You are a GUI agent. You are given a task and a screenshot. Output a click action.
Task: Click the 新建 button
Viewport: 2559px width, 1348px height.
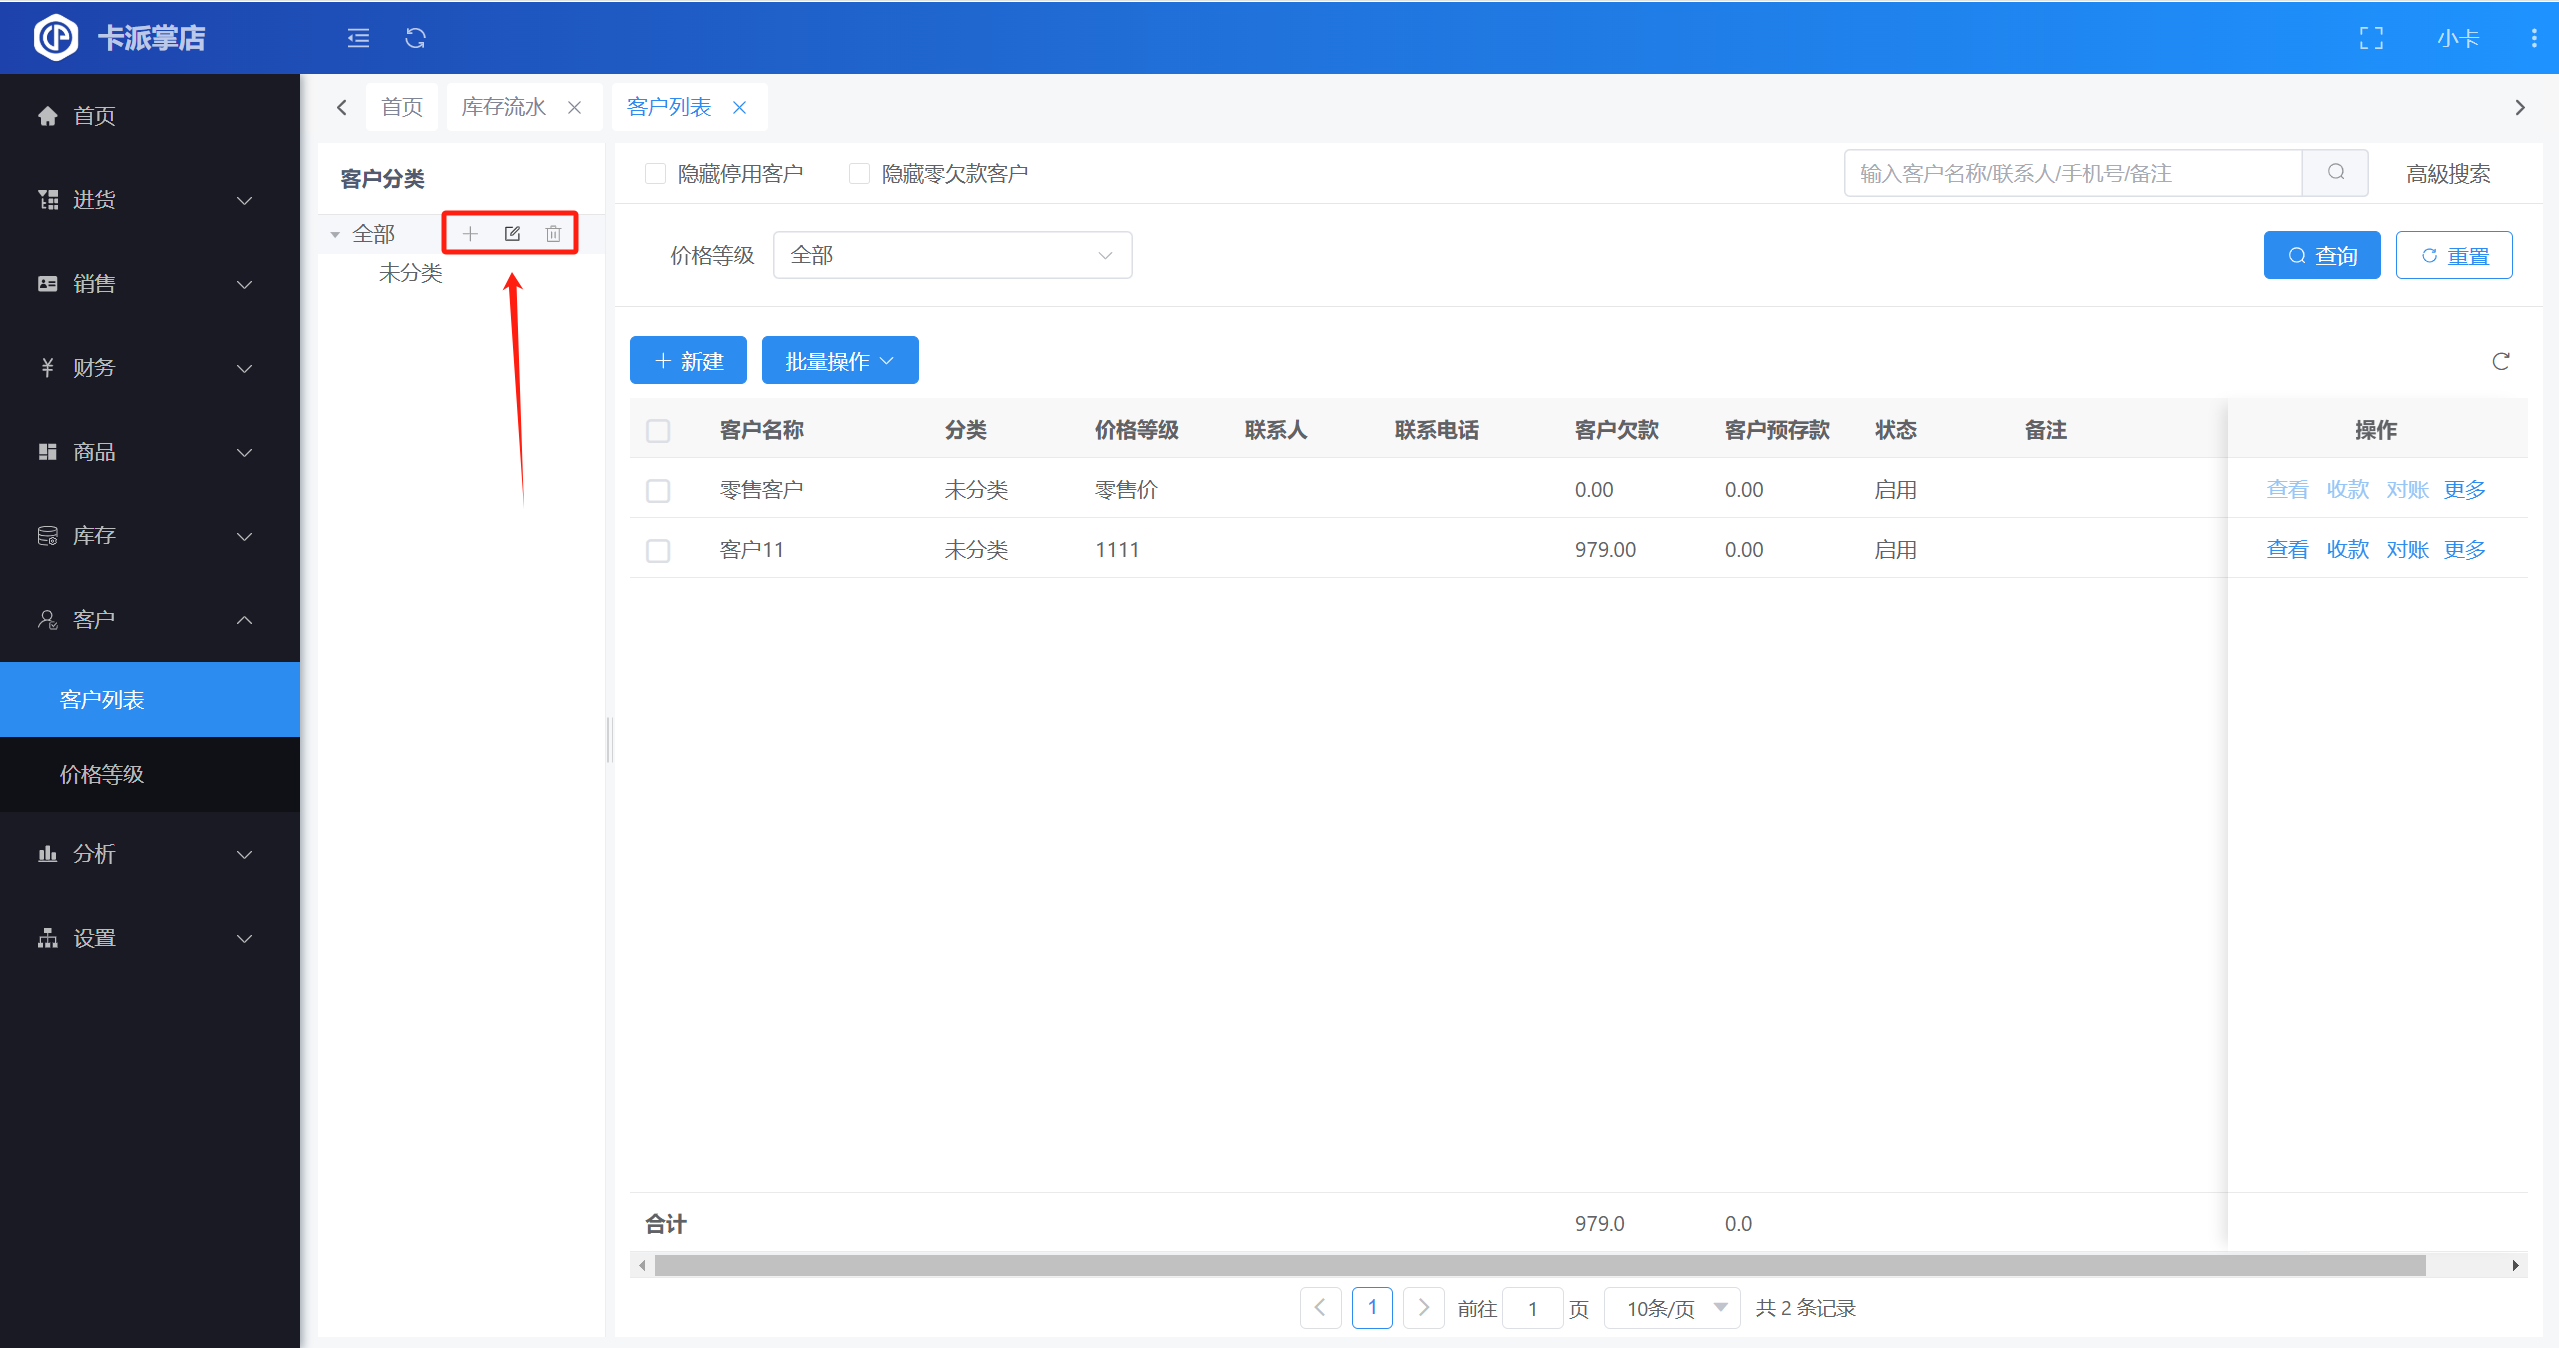688,361
